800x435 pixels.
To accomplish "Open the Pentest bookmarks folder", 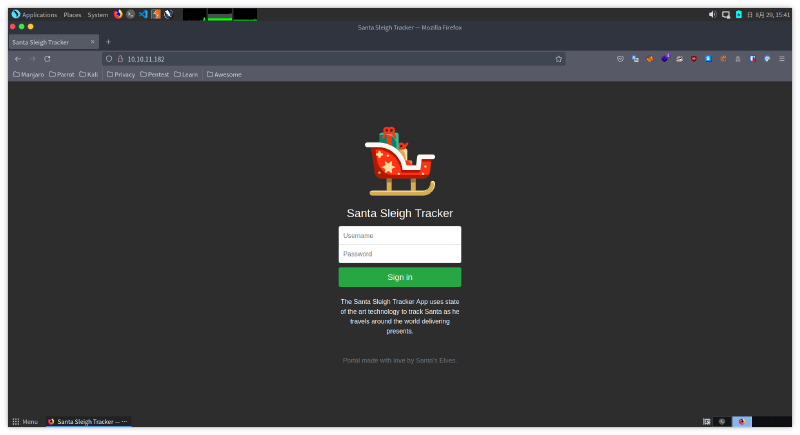I will pos(155,74).
